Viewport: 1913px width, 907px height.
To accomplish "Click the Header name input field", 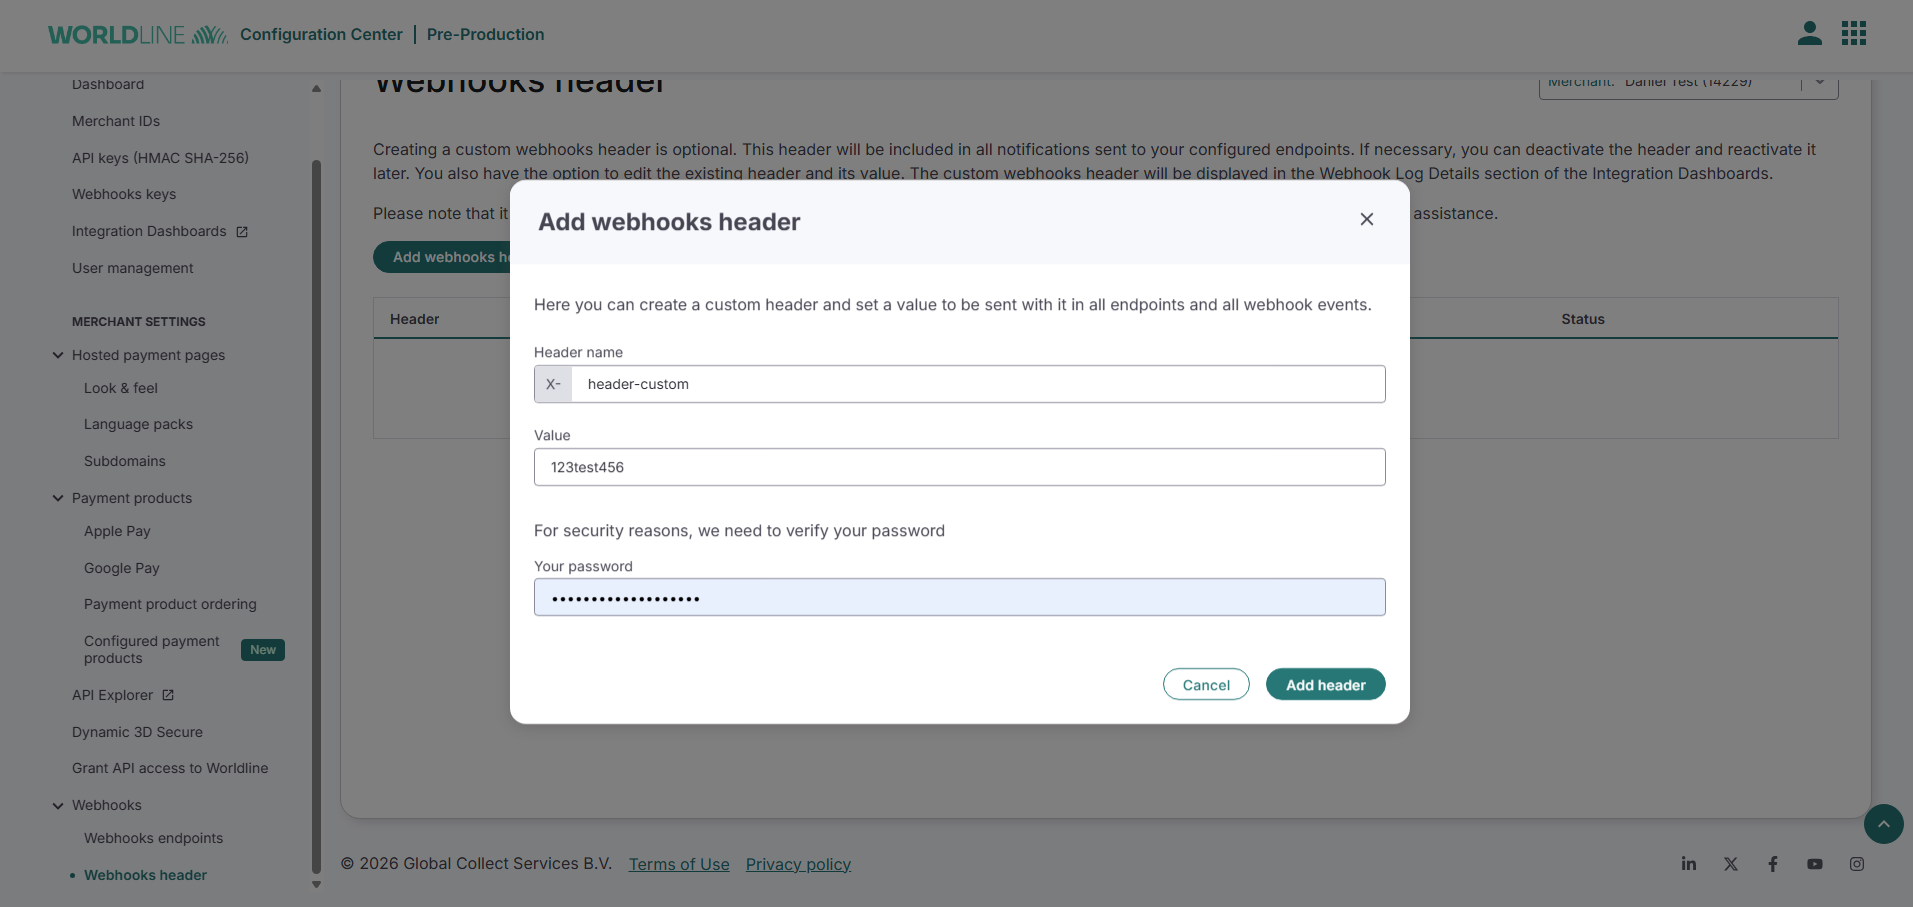I will pos(978,384).
